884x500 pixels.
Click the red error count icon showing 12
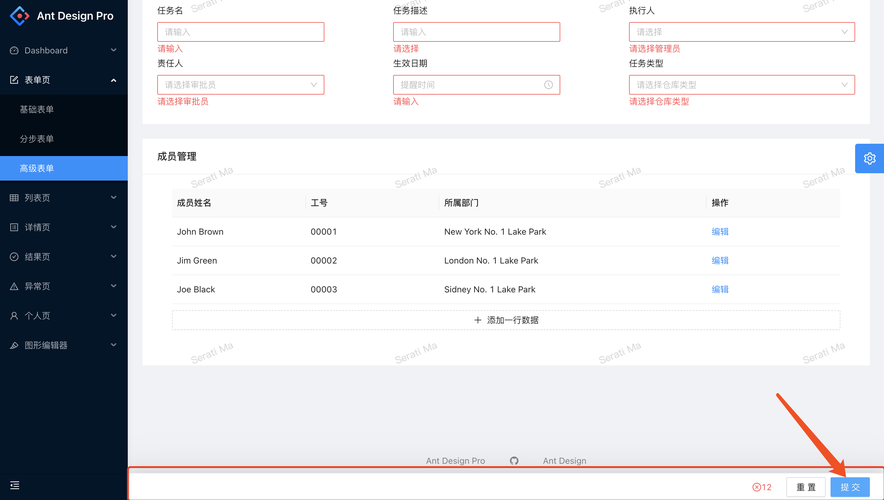(x=757, y=487)
